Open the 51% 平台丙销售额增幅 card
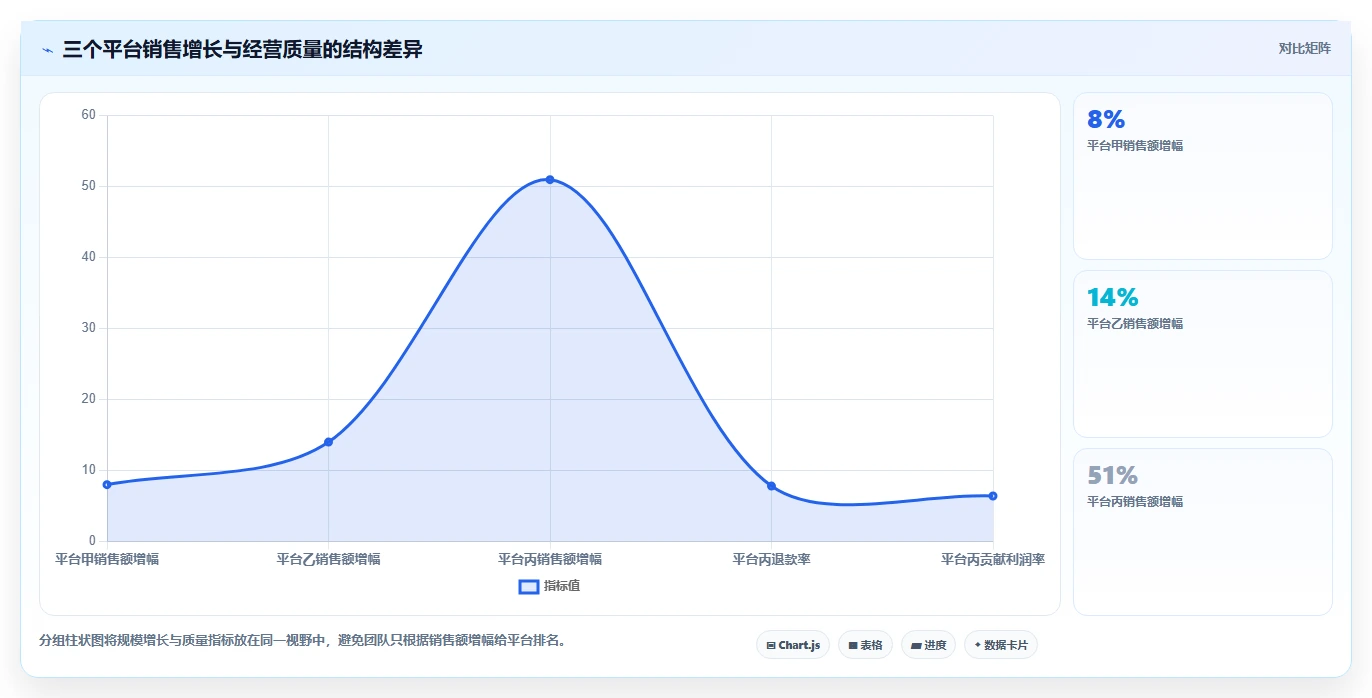 tap(1202, 532)
